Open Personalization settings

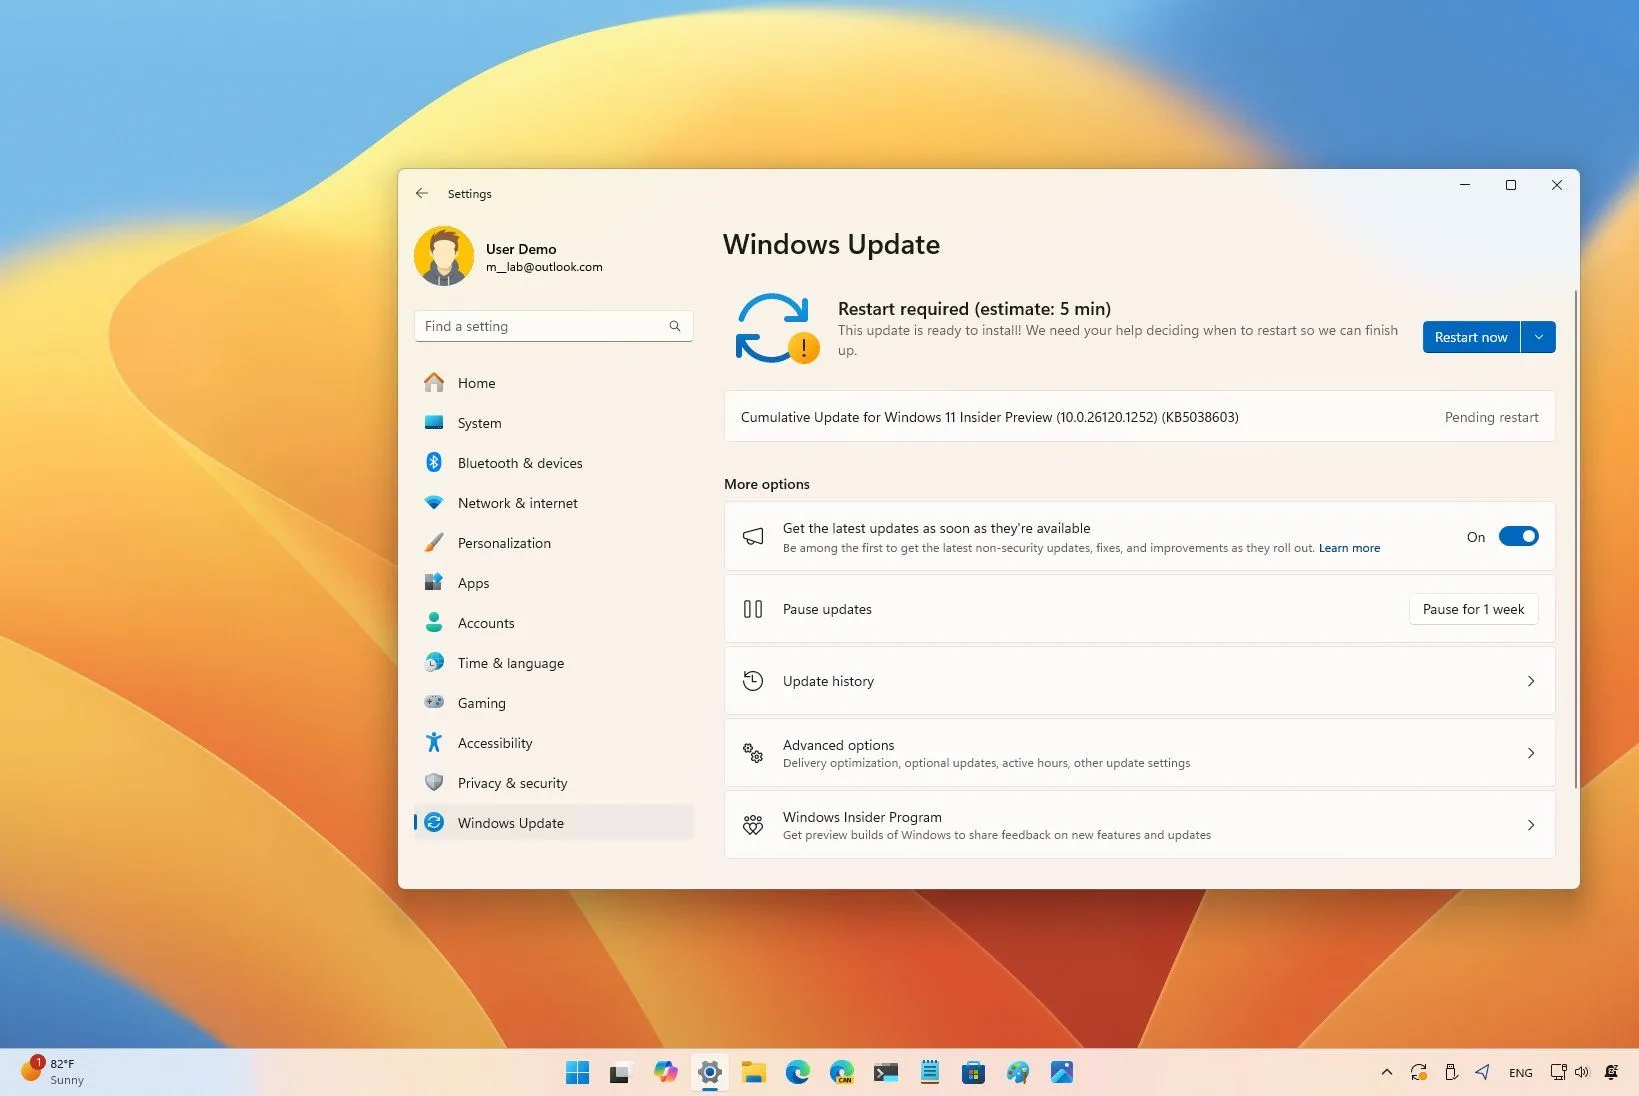click(504, 543)
